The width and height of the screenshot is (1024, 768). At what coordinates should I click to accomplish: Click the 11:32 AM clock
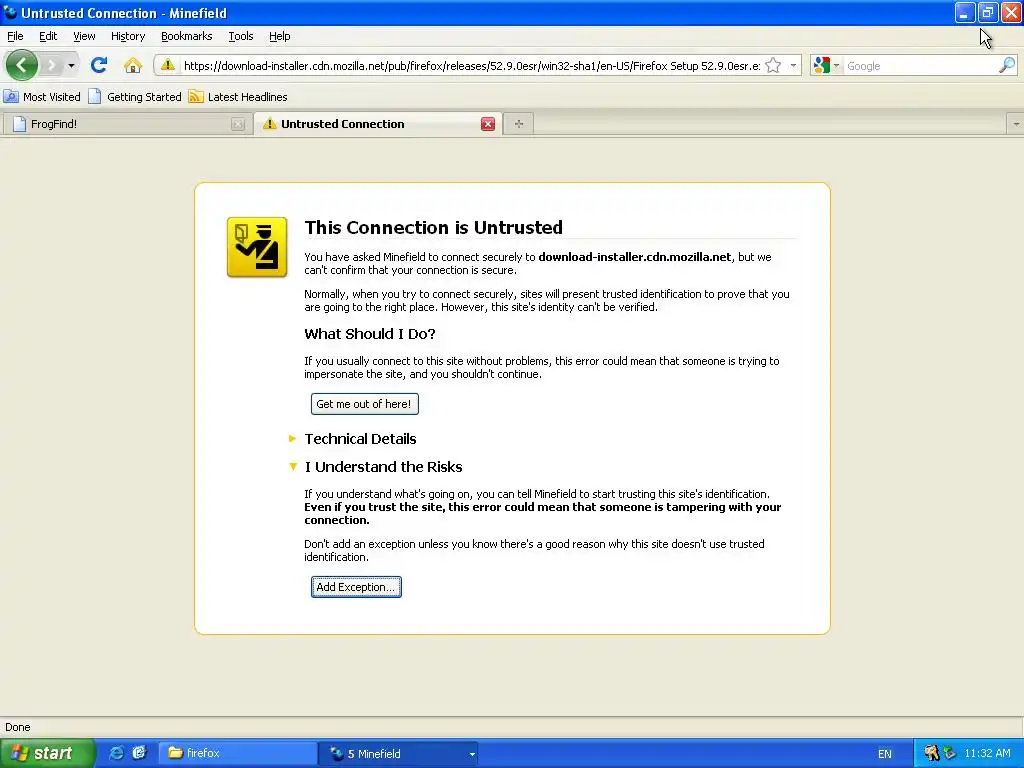tap(987, 753)
